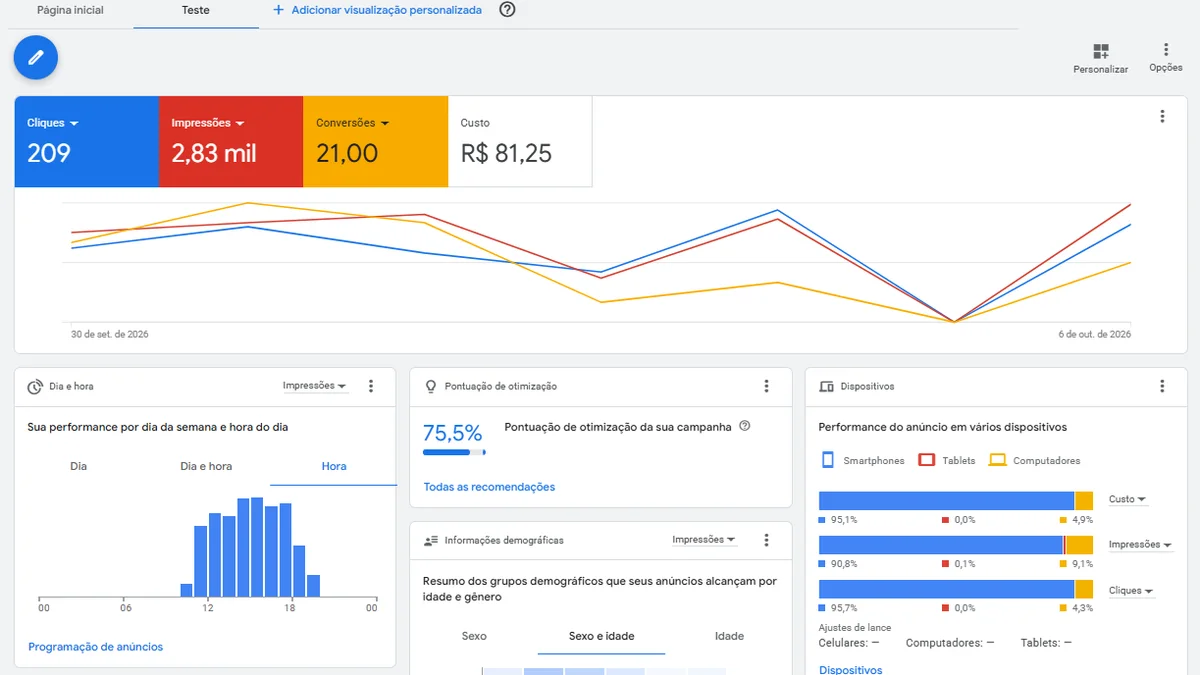Click the yellow 9,1% computers color square

coord(1064,564)
